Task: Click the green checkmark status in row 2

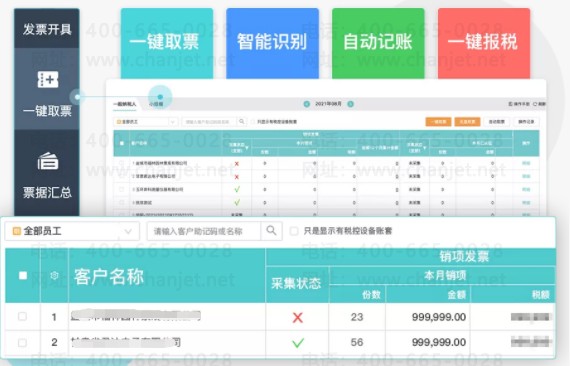Action: (298, 342)
